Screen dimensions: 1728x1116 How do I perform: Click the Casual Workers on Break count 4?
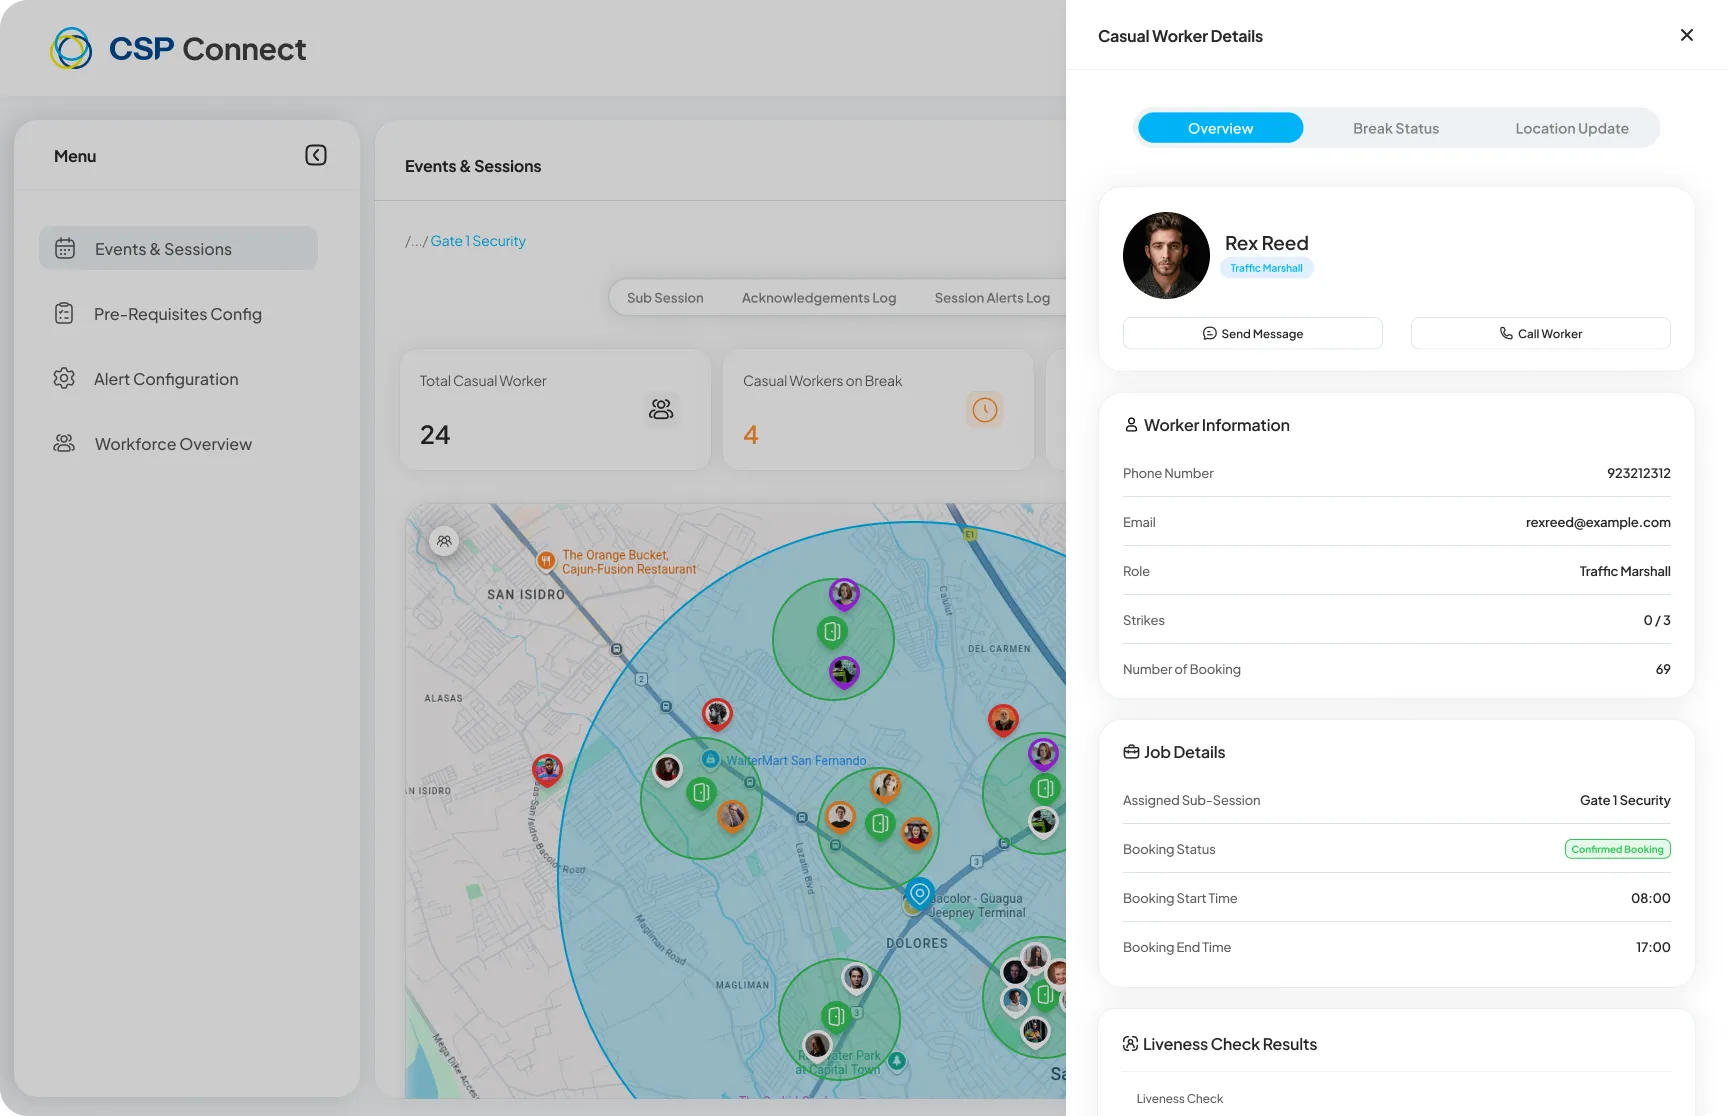pos(751,435)
